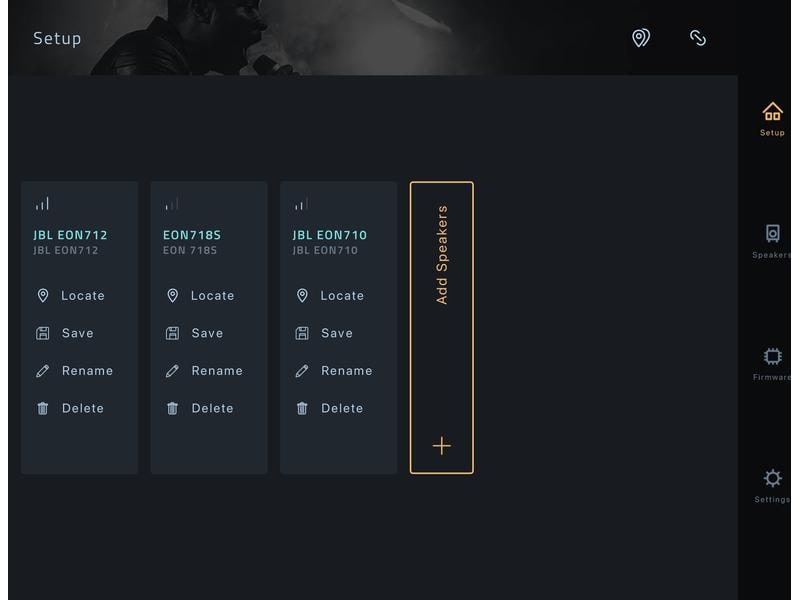Screen dimensions: 800x600
Task: Click the Delete label on JBL EON712 card
Action: pyautogui.click(x=83, y=408)
